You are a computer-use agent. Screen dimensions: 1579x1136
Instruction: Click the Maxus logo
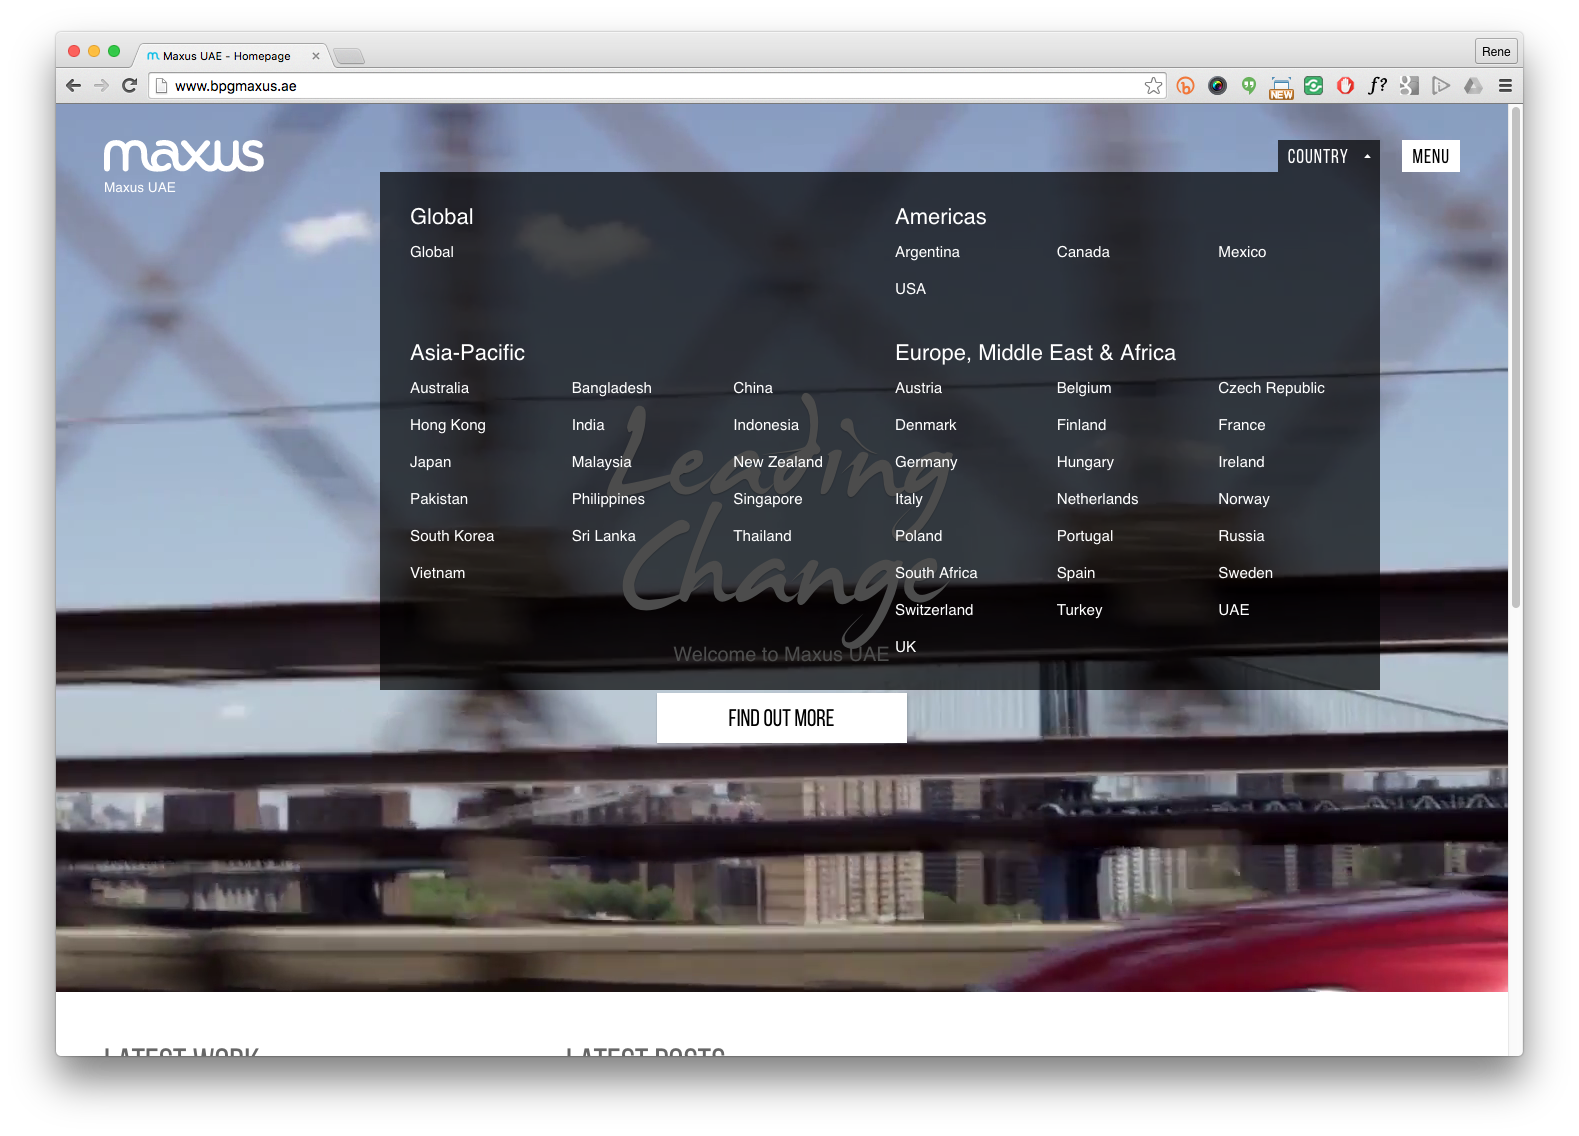(184, 156)
